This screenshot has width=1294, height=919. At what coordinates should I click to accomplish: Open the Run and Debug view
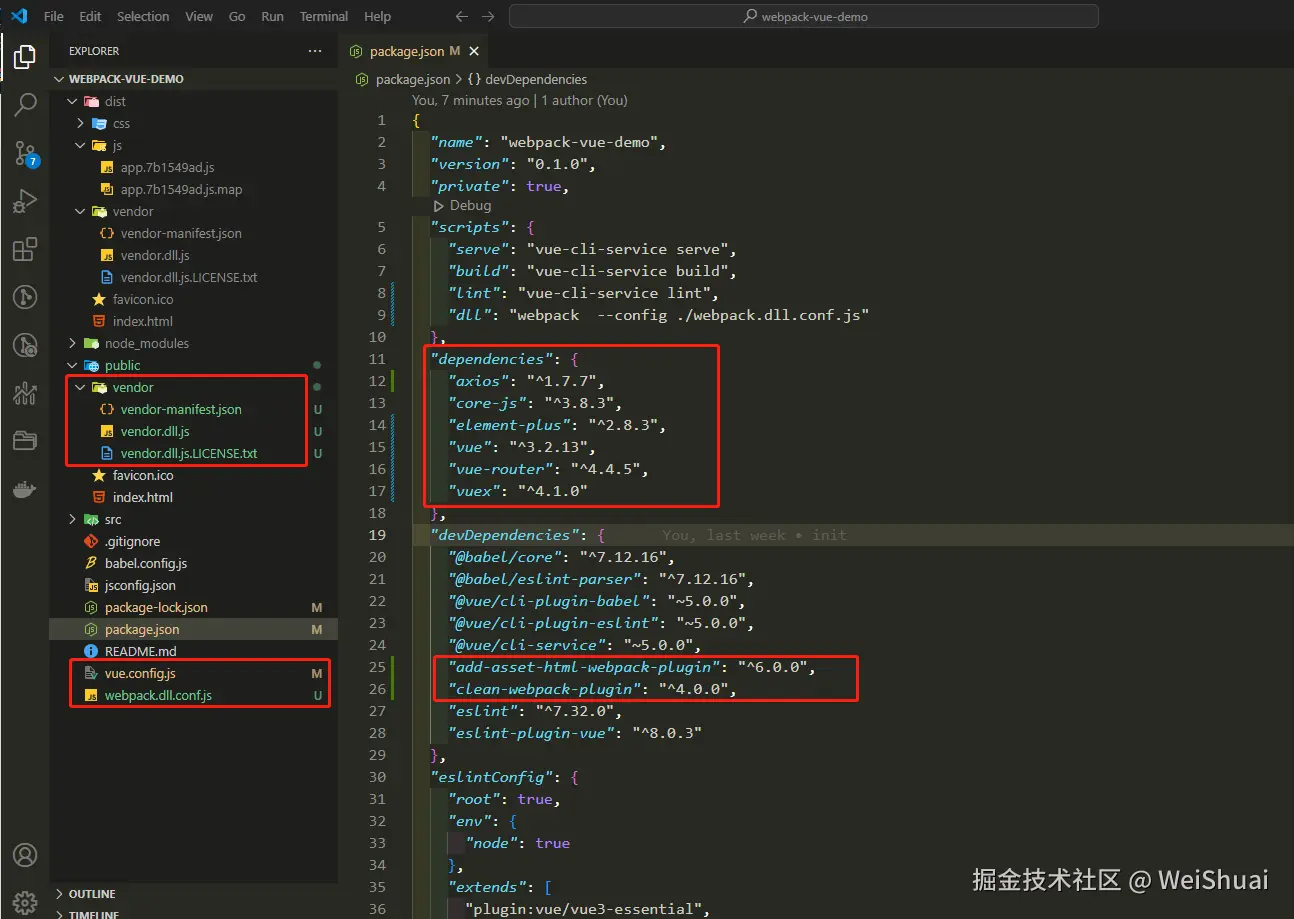24,201
